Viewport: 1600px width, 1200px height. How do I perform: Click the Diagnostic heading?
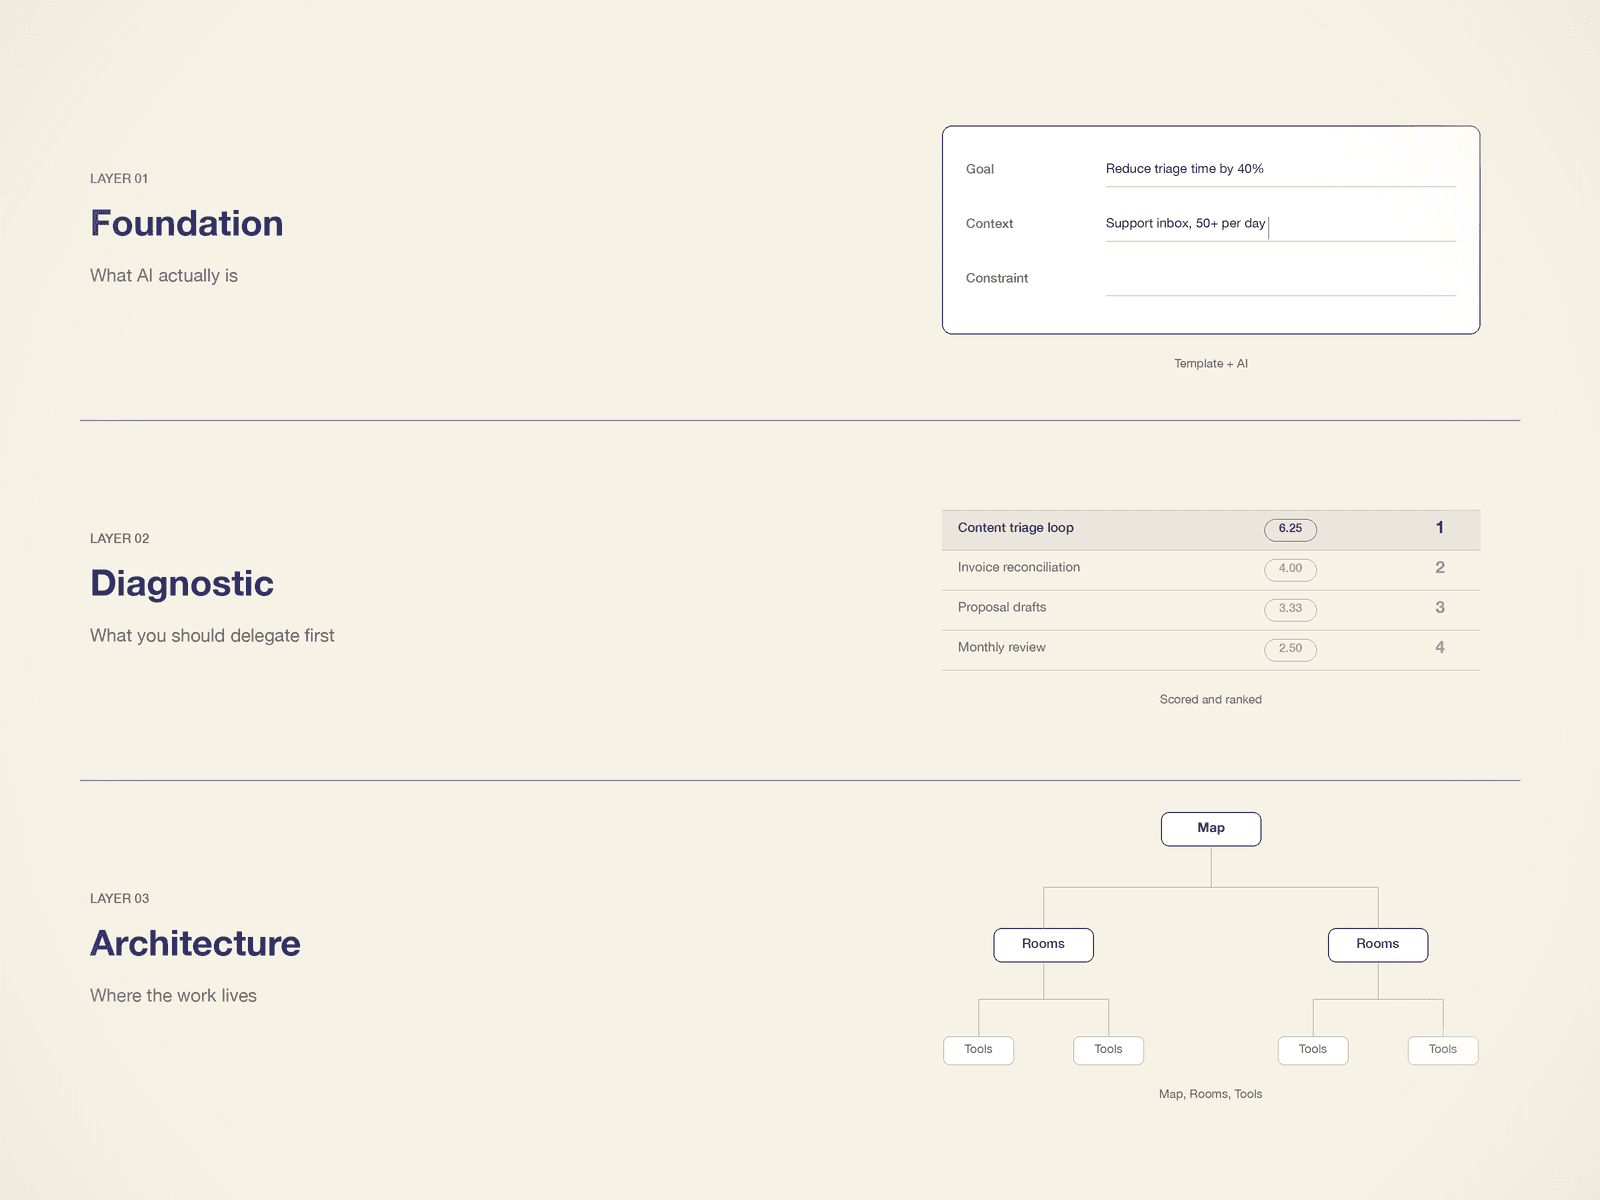182,583
